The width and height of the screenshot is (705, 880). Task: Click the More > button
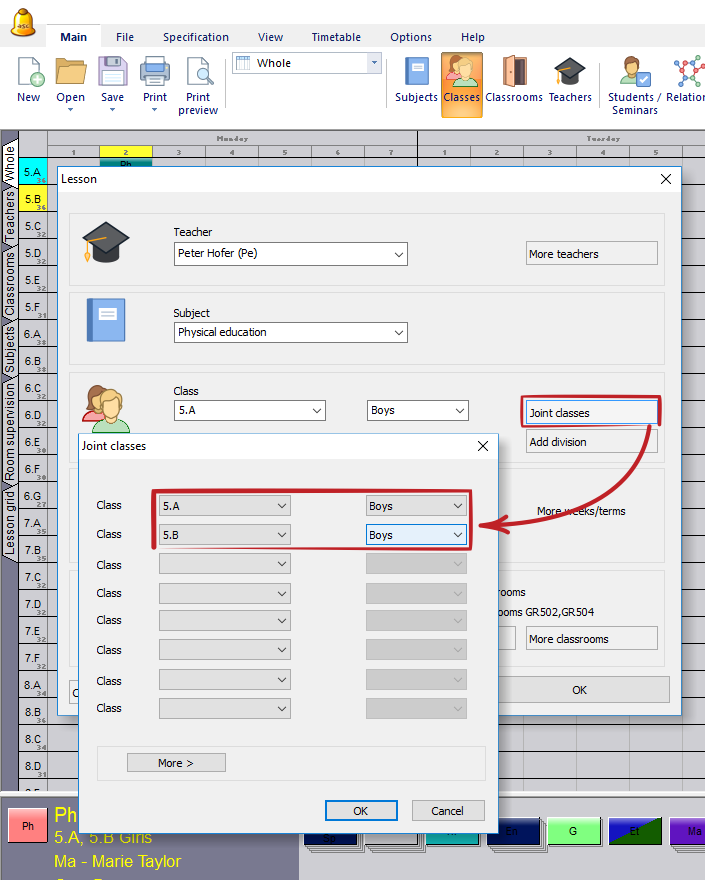pyautogui.click(x=176, y=763)
